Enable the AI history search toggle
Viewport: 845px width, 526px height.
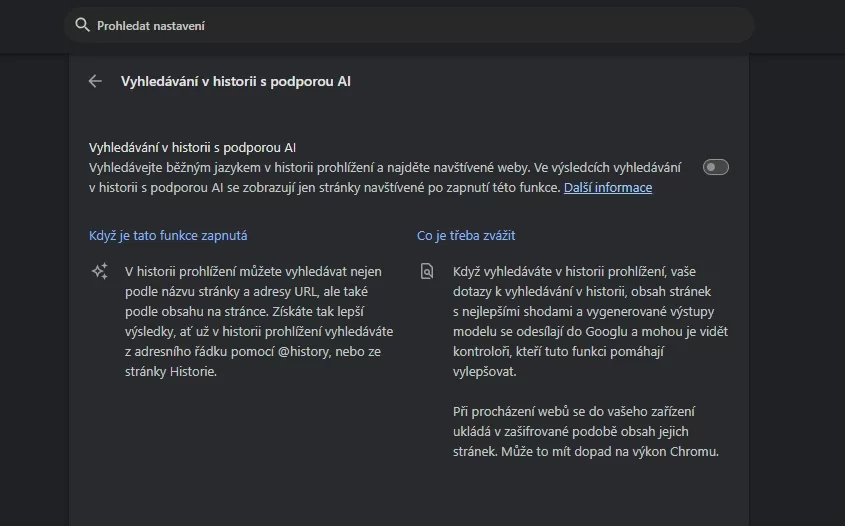tap(715, 167)
